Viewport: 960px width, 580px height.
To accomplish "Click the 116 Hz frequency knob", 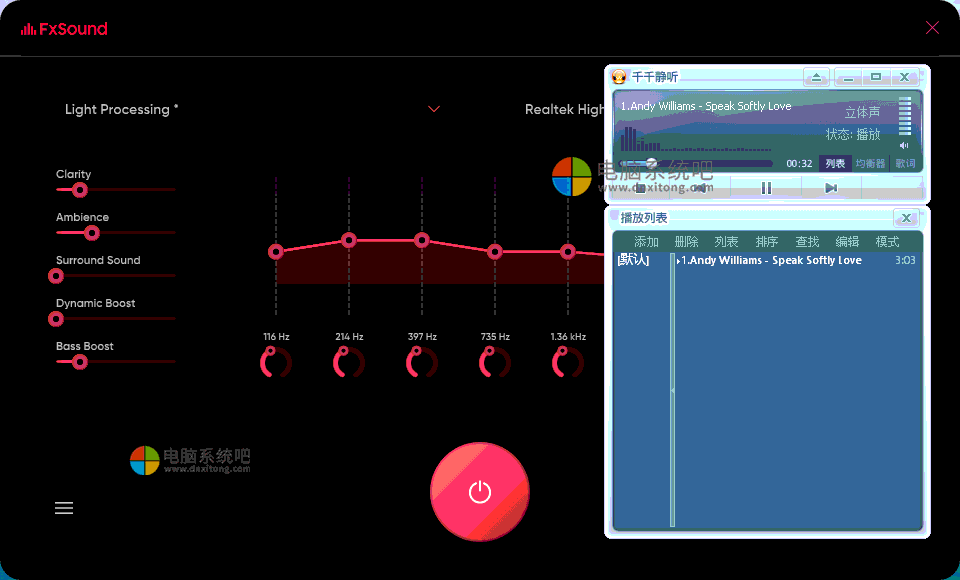I will click(276, 363).
